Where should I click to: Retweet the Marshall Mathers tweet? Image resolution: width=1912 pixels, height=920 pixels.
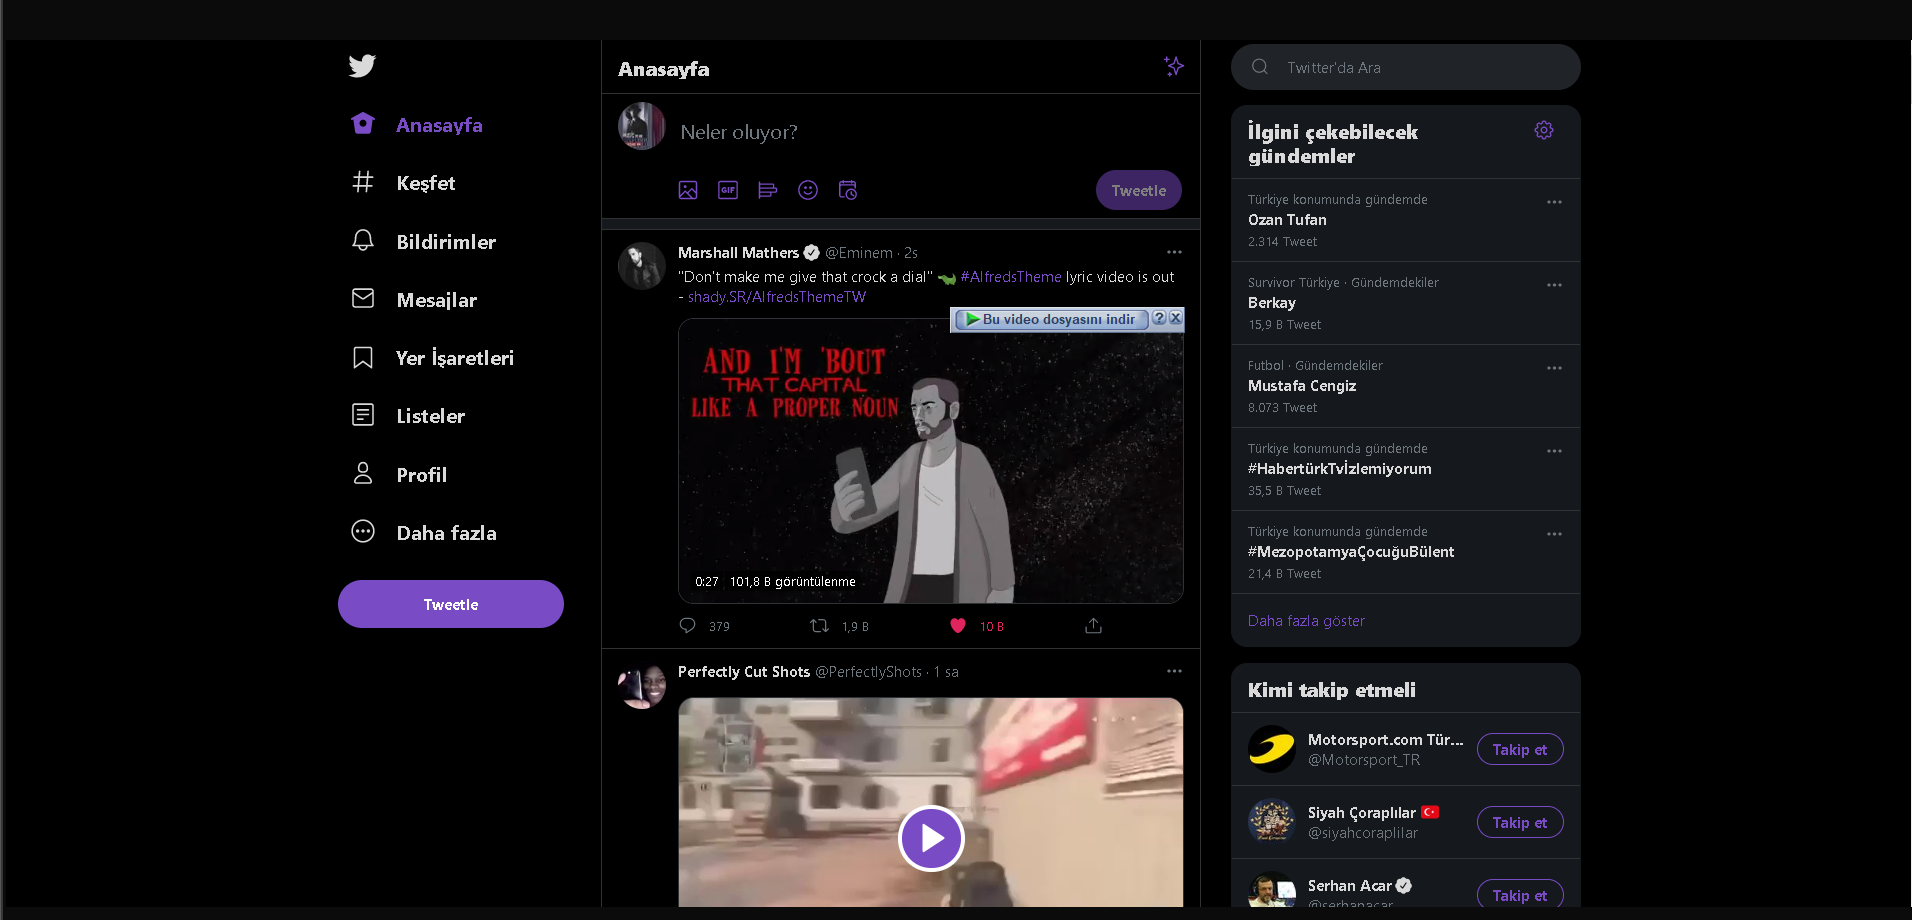coord(819,626)
